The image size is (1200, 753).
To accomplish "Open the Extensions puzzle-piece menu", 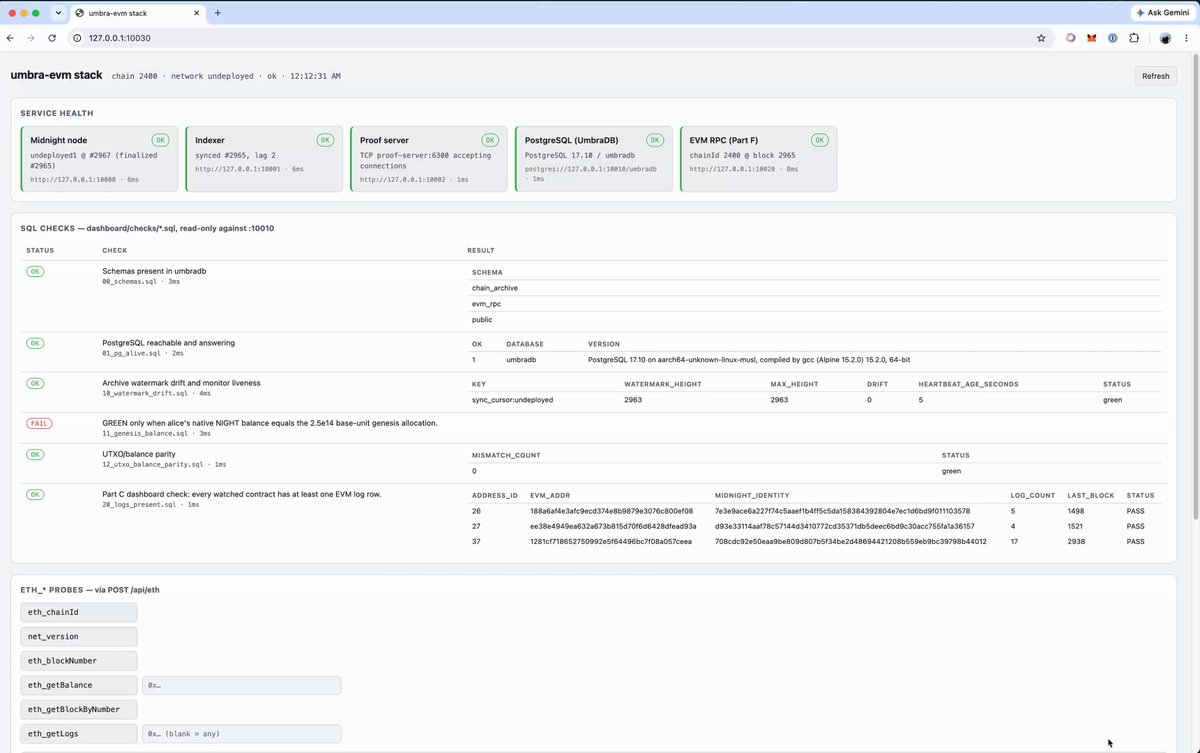I will [1134, 38].
